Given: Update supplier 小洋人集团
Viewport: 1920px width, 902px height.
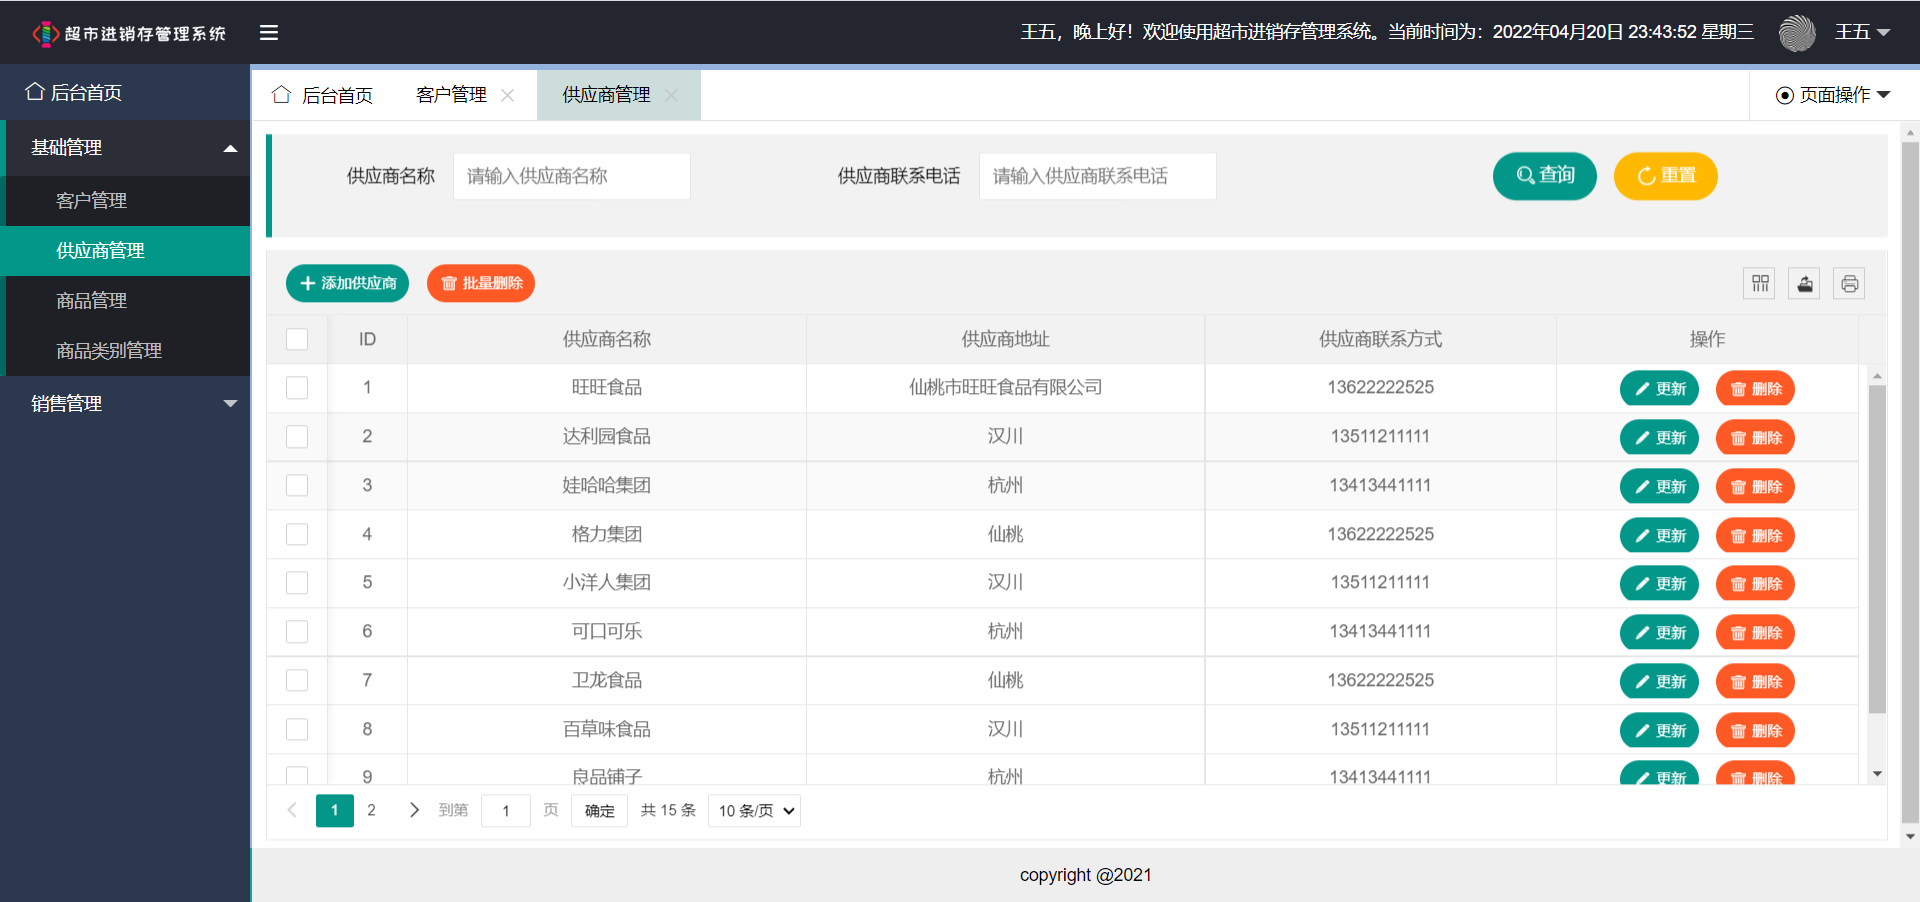Looking at the screenshot, I should point(1659,584).
